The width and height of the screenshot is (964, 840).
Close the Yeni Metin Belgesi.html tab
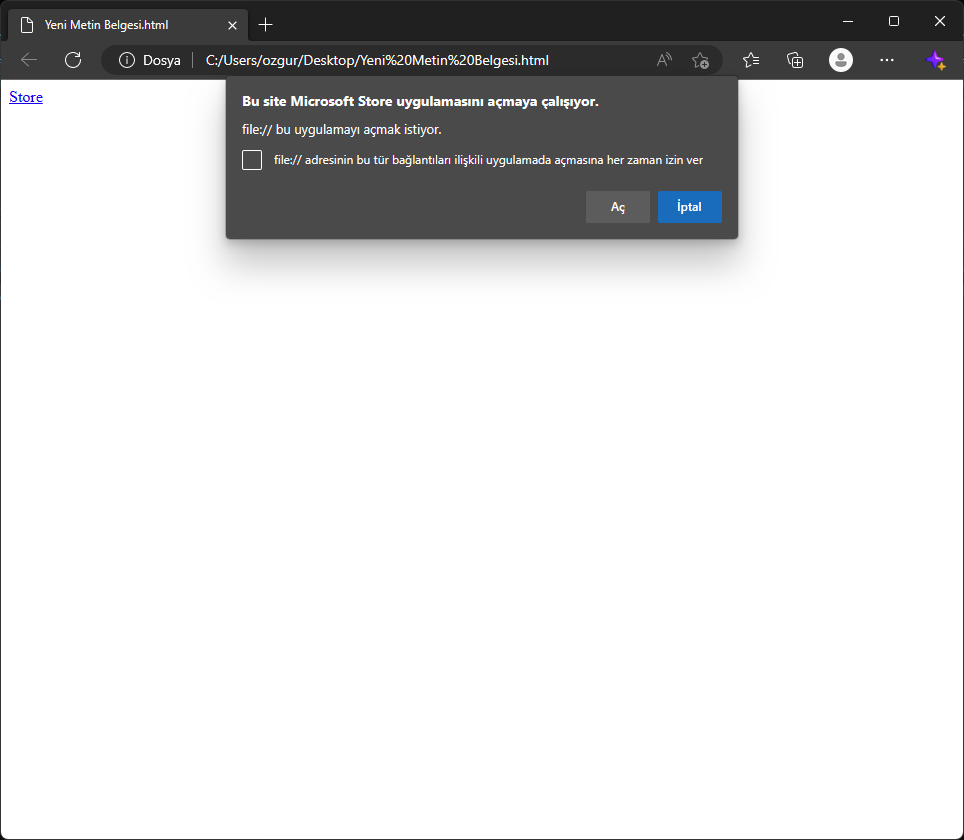[232, 25]
